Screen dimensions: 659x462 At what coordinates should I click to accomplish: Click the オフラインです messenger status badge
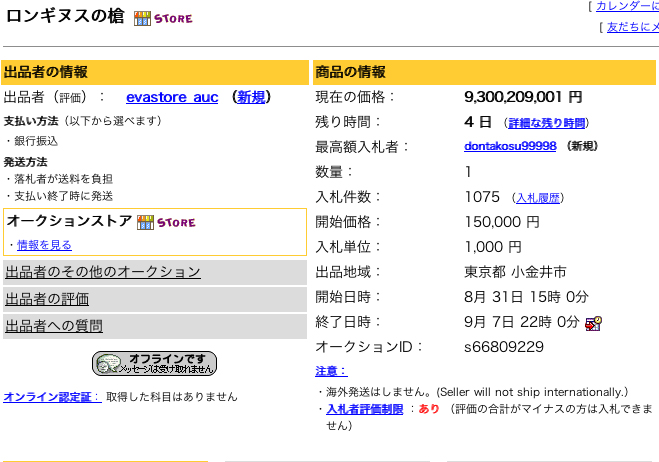tap(154, 364)
